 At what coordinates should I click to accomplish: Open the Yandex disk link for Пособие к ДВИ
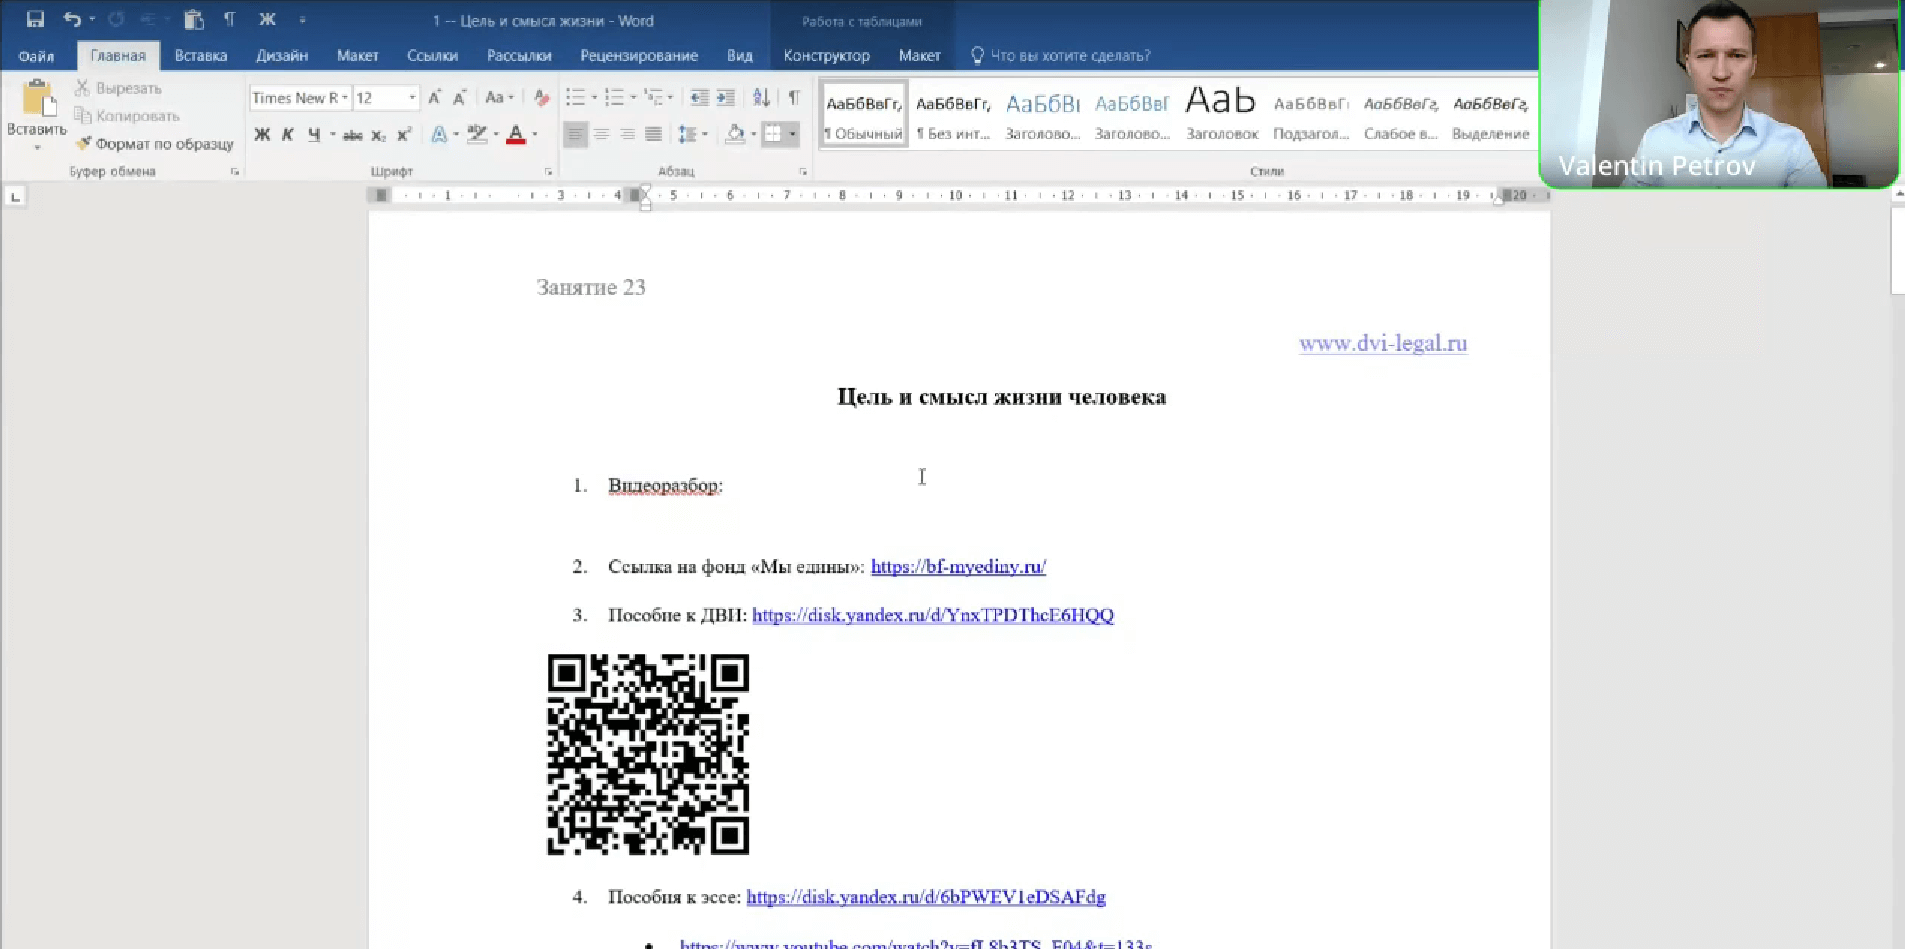[x=933, y=616]
